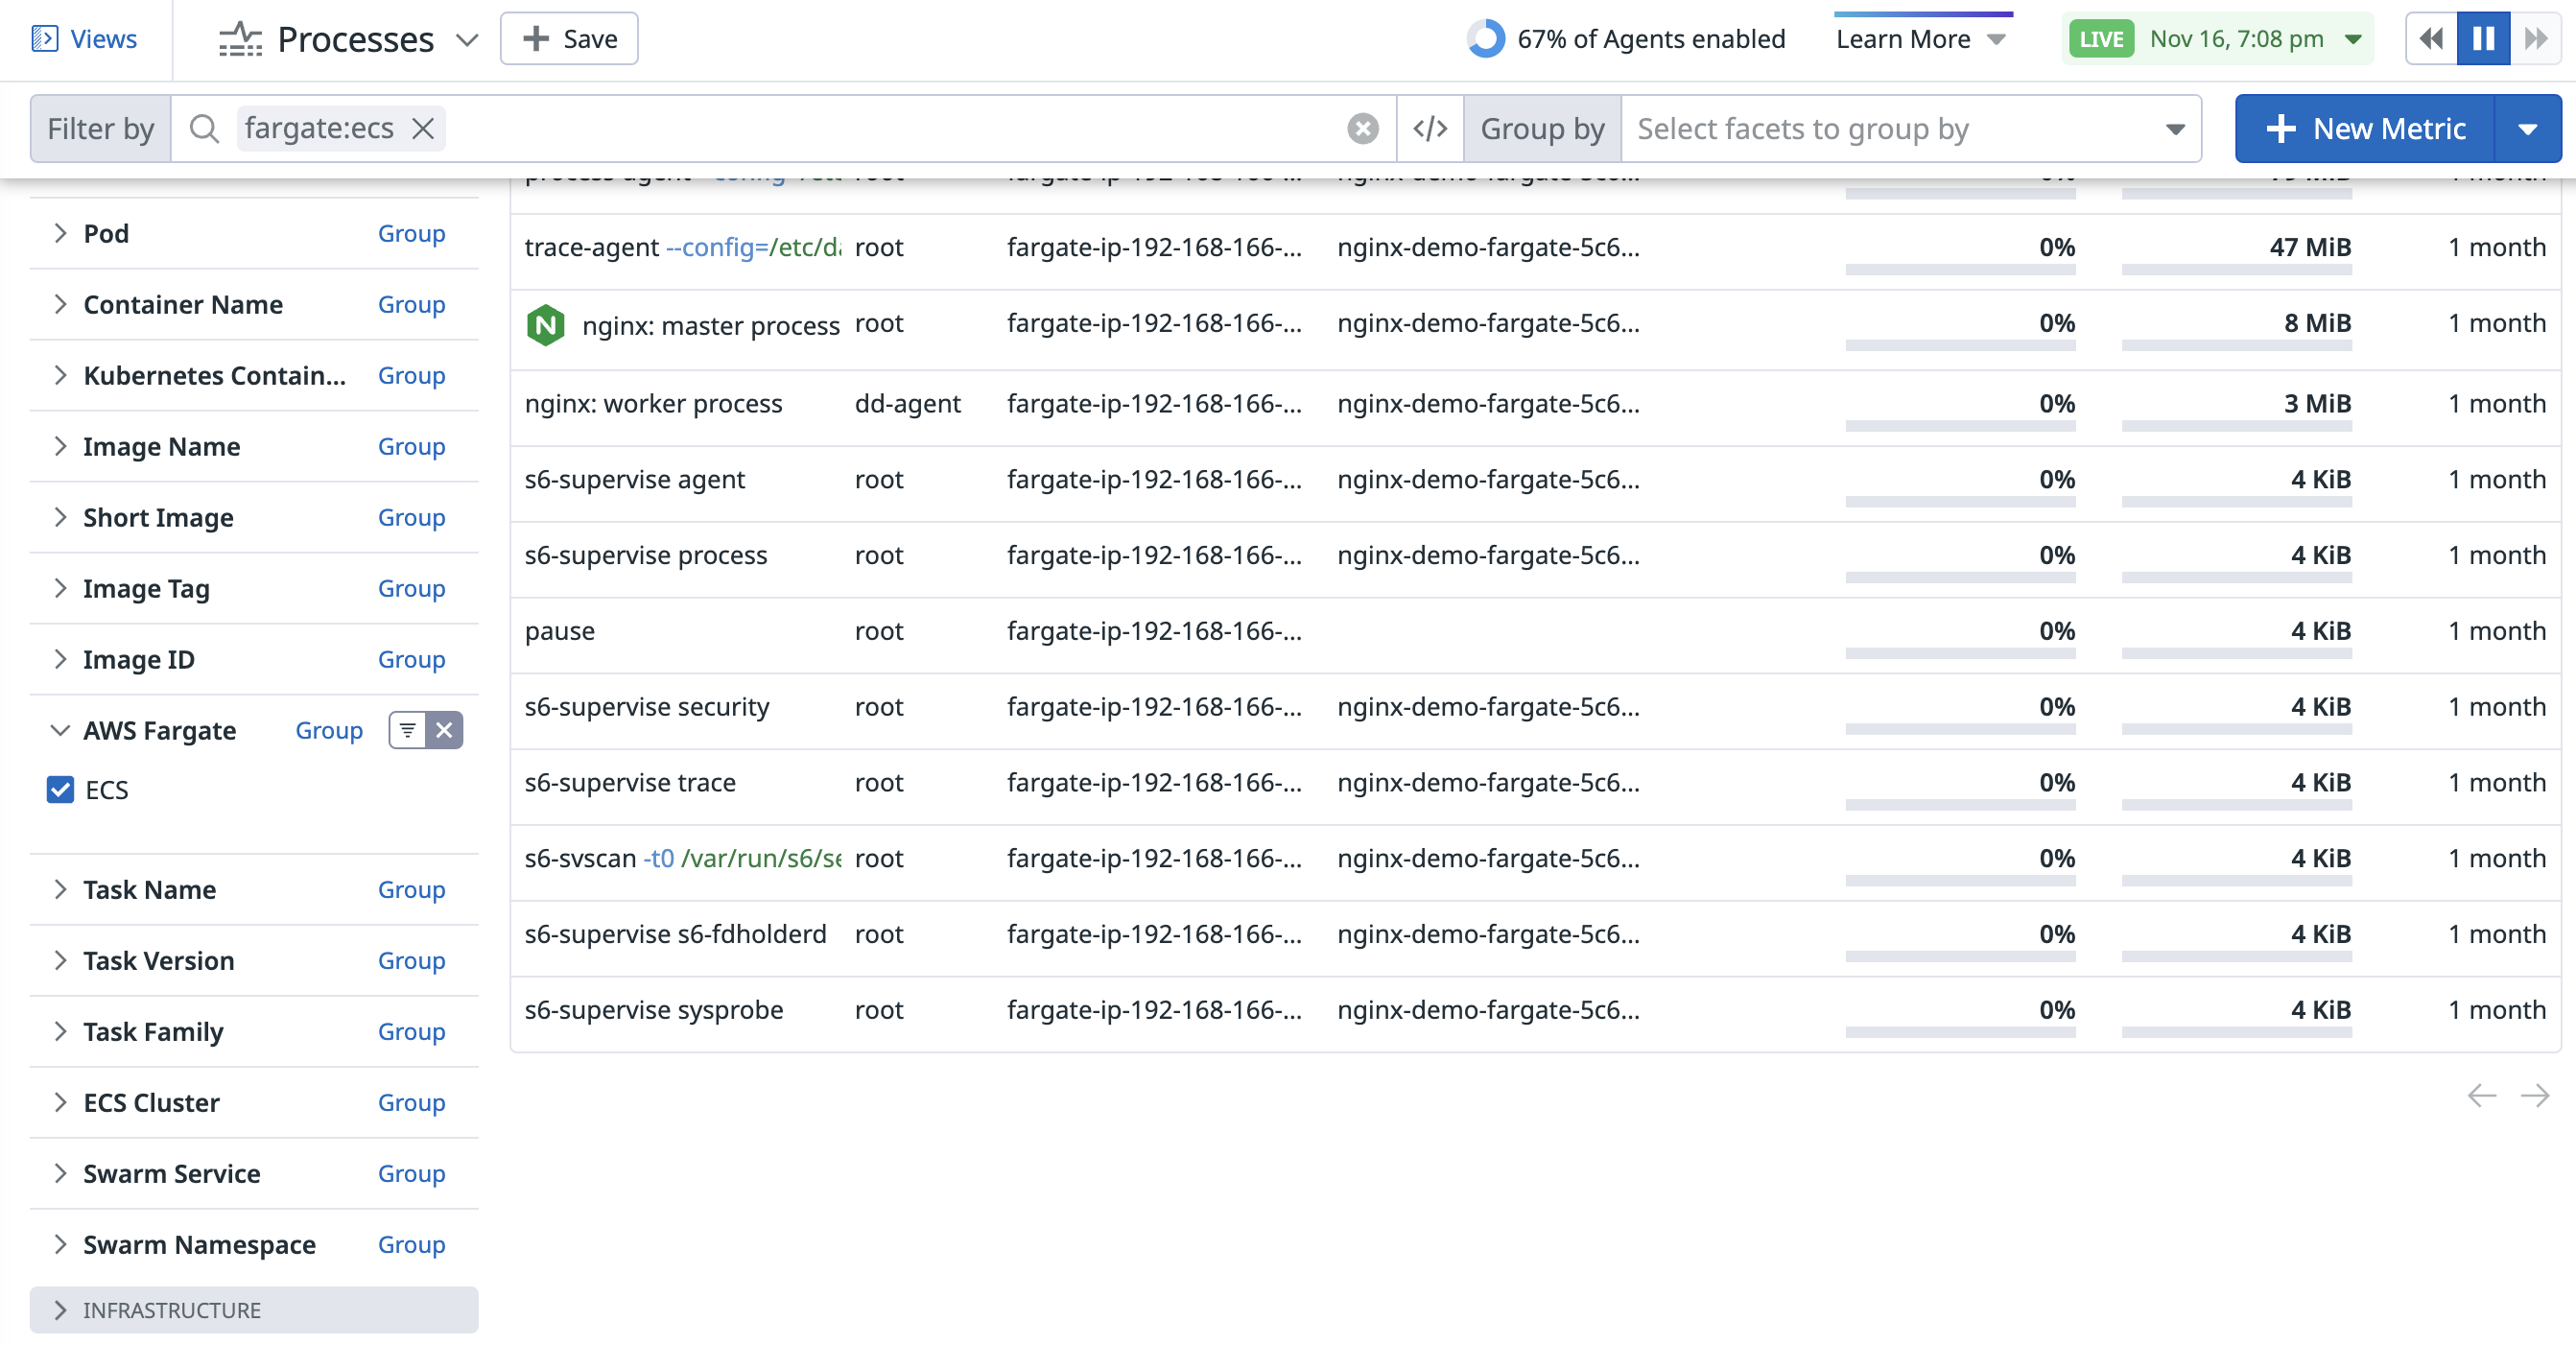Expand the Task Name facet

[60, 890]
